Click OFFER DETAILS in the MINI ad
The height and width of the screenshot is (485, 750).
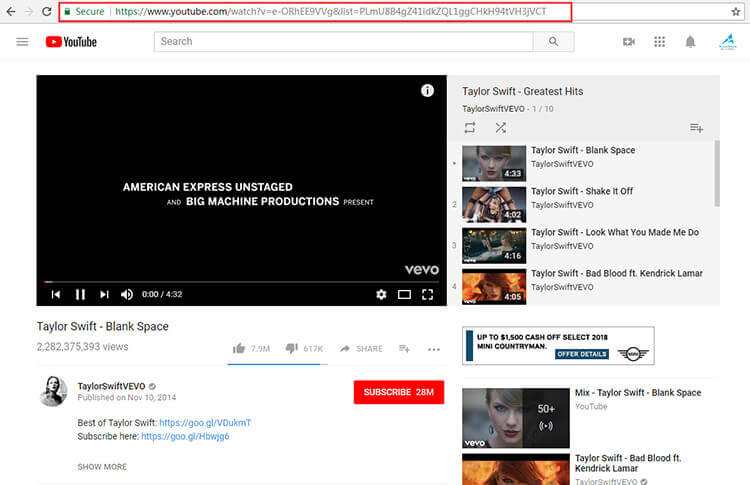pos(582,354)
